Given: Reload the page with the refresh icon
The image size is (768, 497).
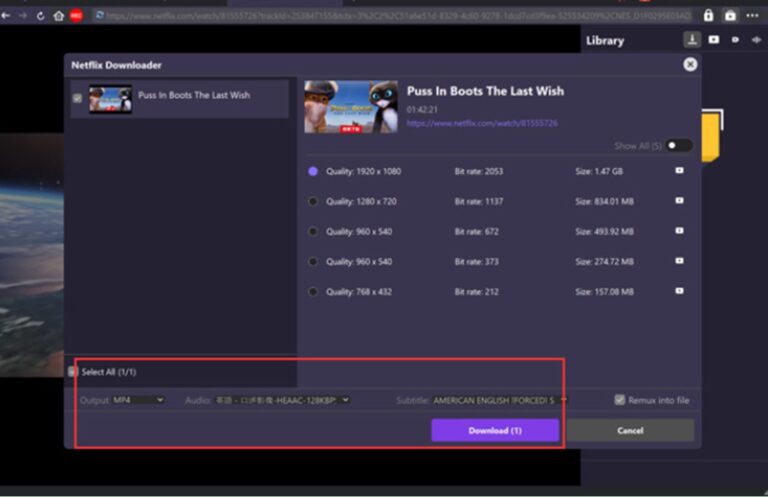Looking at the screenshot, I should tap(41, 16).
